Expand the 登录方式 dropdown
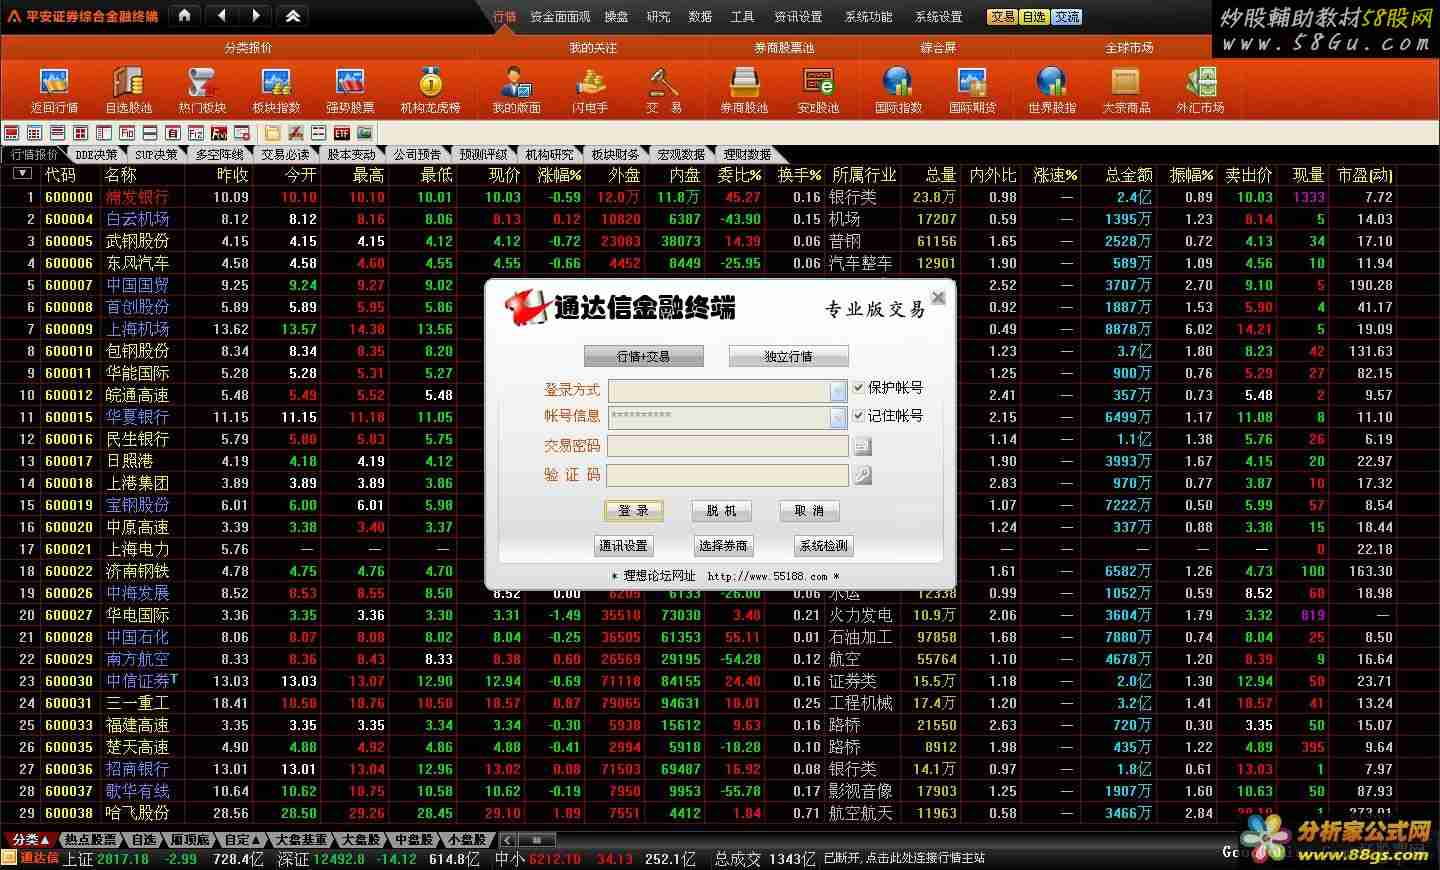1440x870 pixels. (838, 391)
